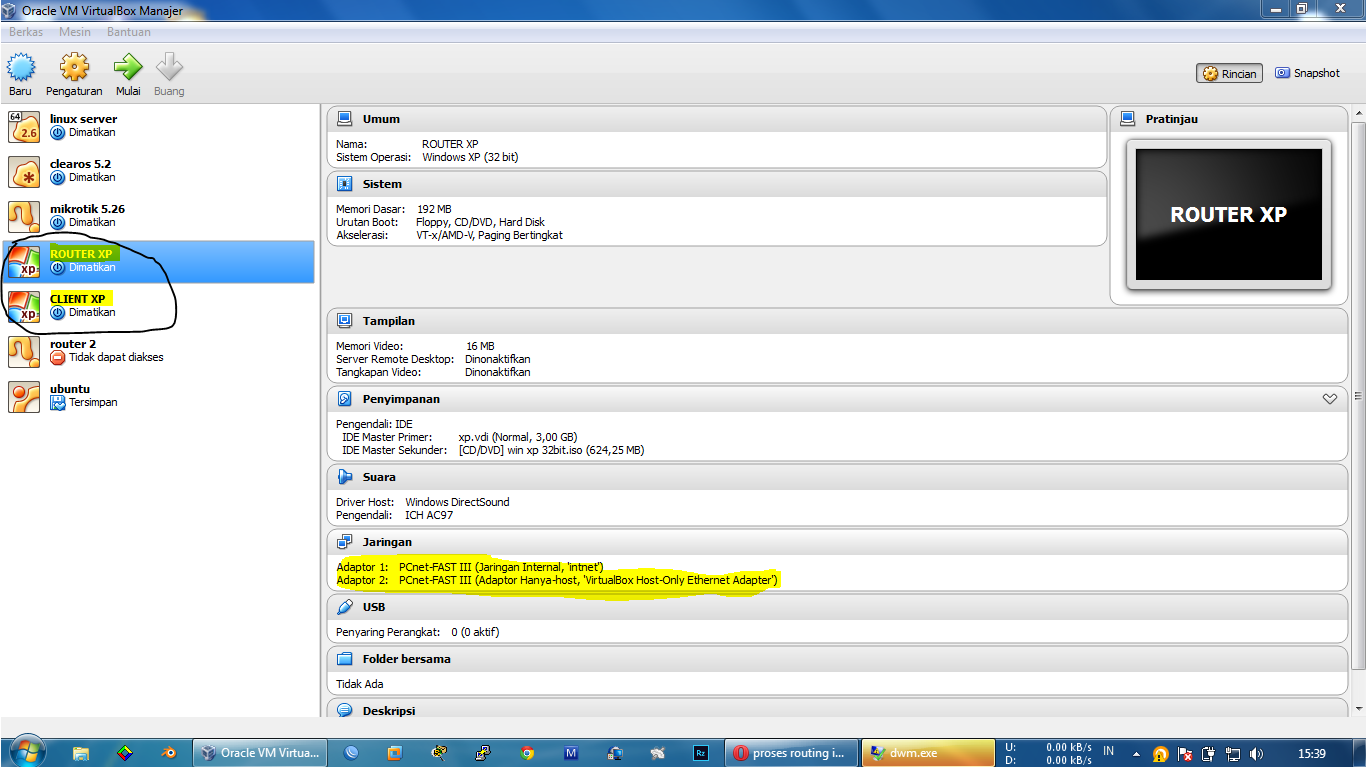This screenshot has height=767, width=1366.
Task: Open Pengaturan settings gear icon
Action: click(x=74, y=67)
